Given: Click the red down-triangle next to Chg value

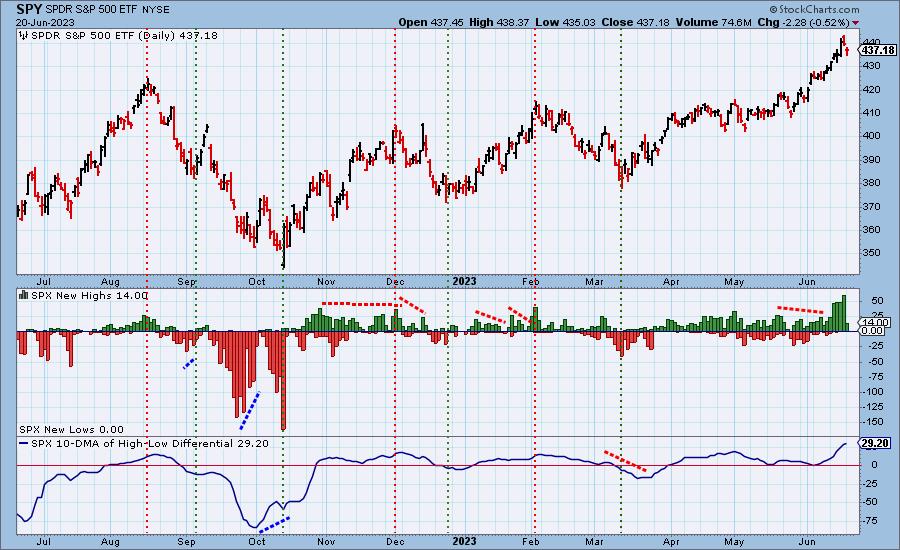Looking at the screenshot, I should (856, 23).
